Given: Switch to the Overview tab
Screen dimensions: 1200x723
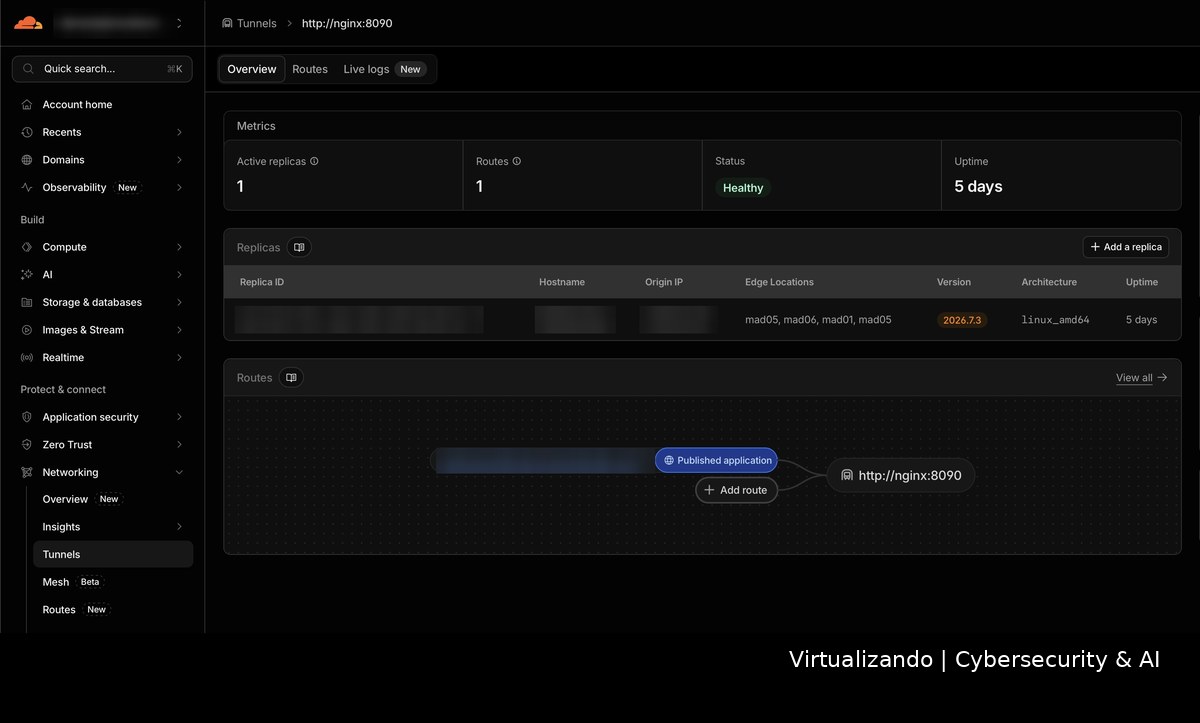Looking at the screenshot, I should pyautogui.click(x=252, y=69).
